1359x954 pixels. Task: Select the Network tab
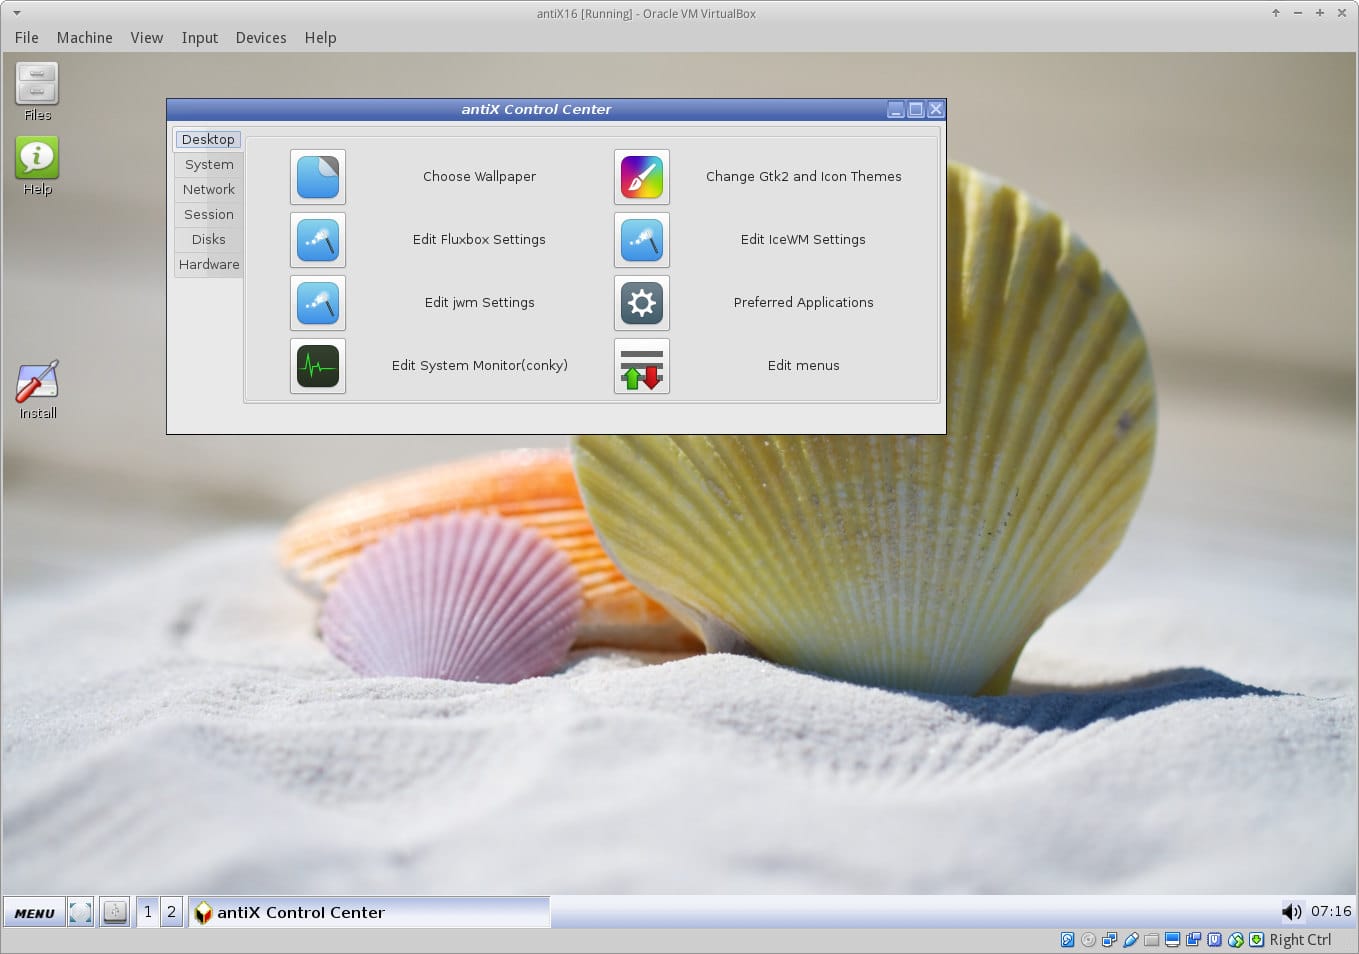(209, 190)
